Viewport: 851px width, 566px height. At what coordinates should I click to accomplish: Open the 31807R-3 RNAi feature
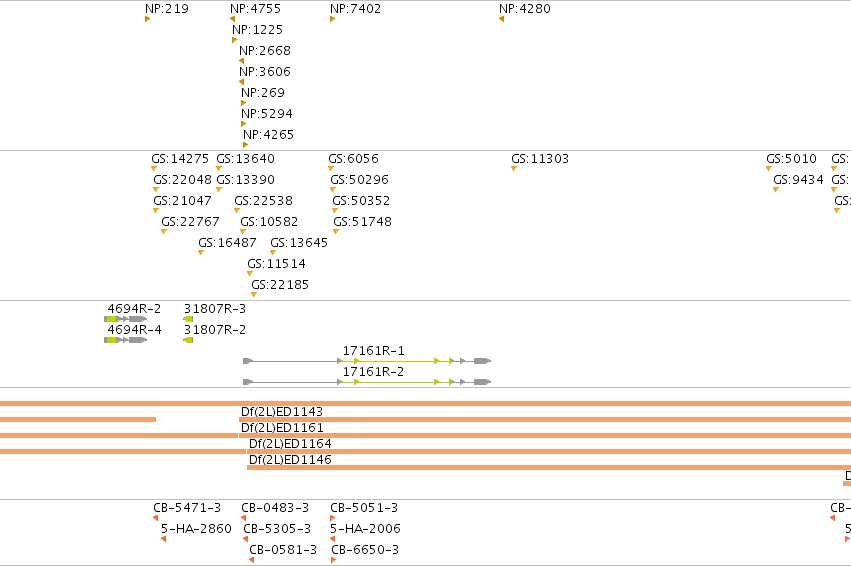[x=188, y=319]
